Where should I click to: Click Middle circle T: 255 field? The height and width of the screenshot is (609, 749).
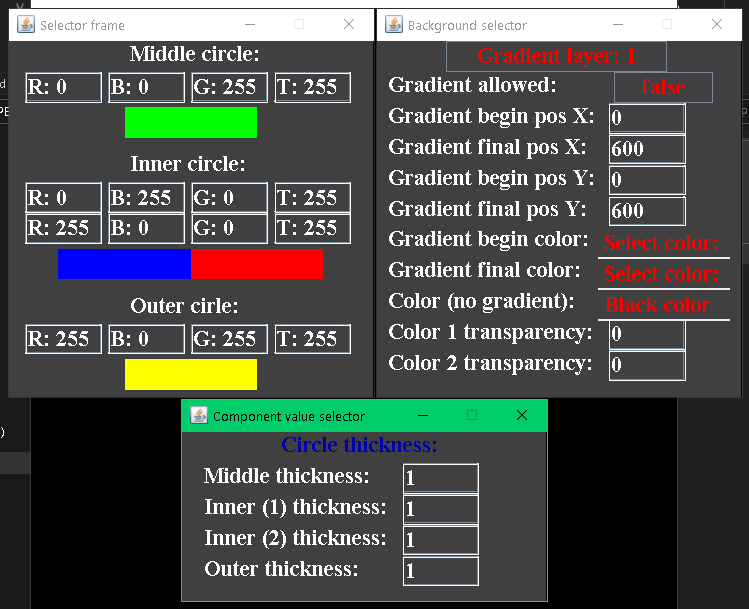(313, 87)
